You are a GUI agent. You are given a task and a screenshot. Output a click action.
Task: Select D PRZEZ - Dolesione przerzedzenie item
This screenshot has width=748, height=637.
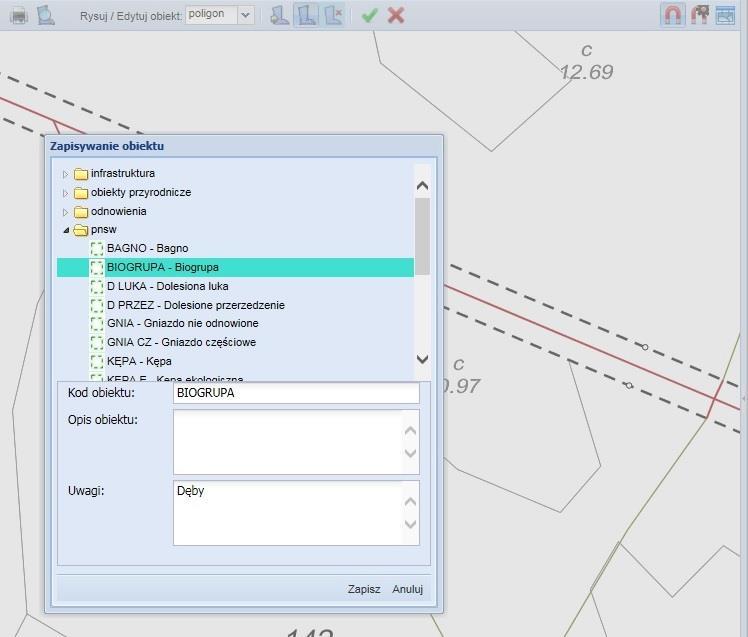235,305
